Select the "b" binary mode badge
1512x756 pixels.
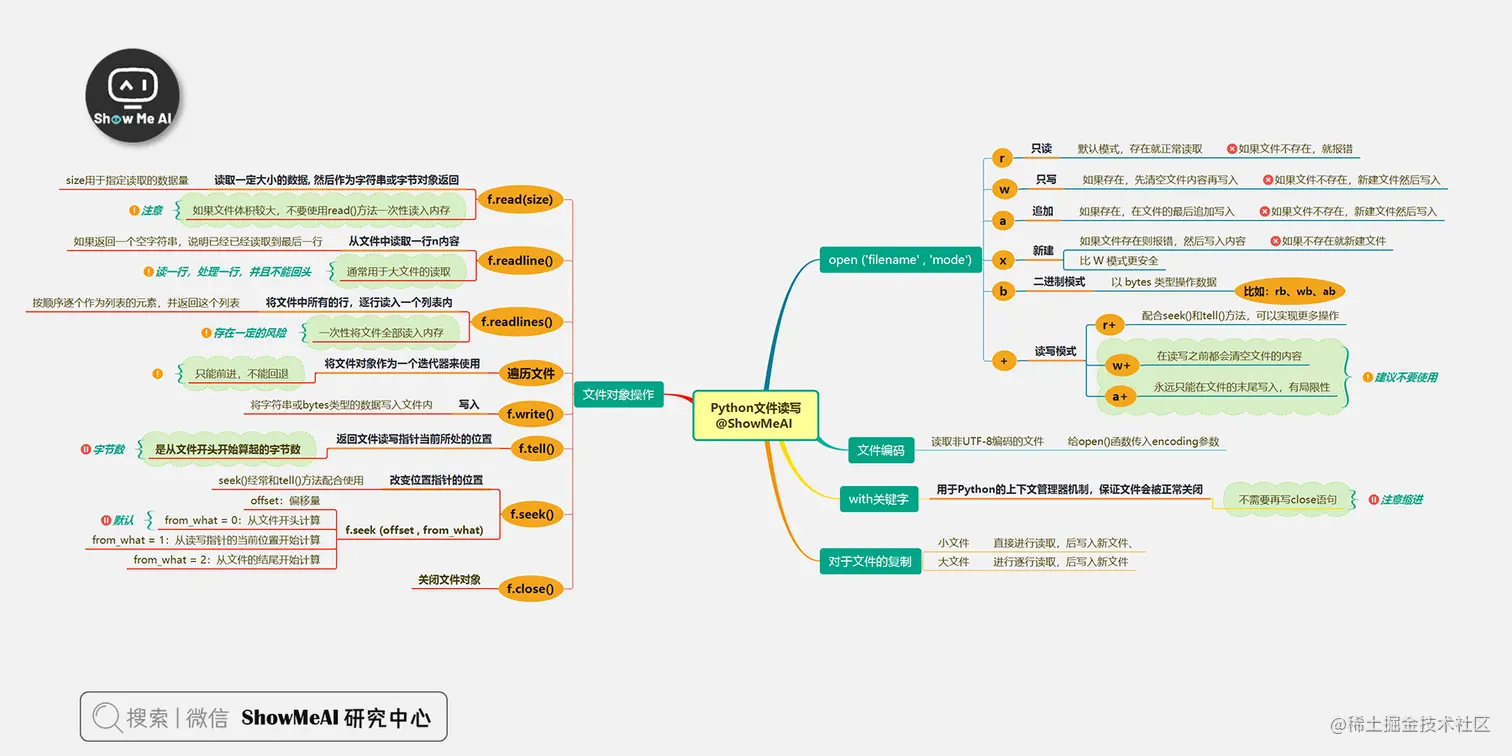click(x=1002, y=291)
